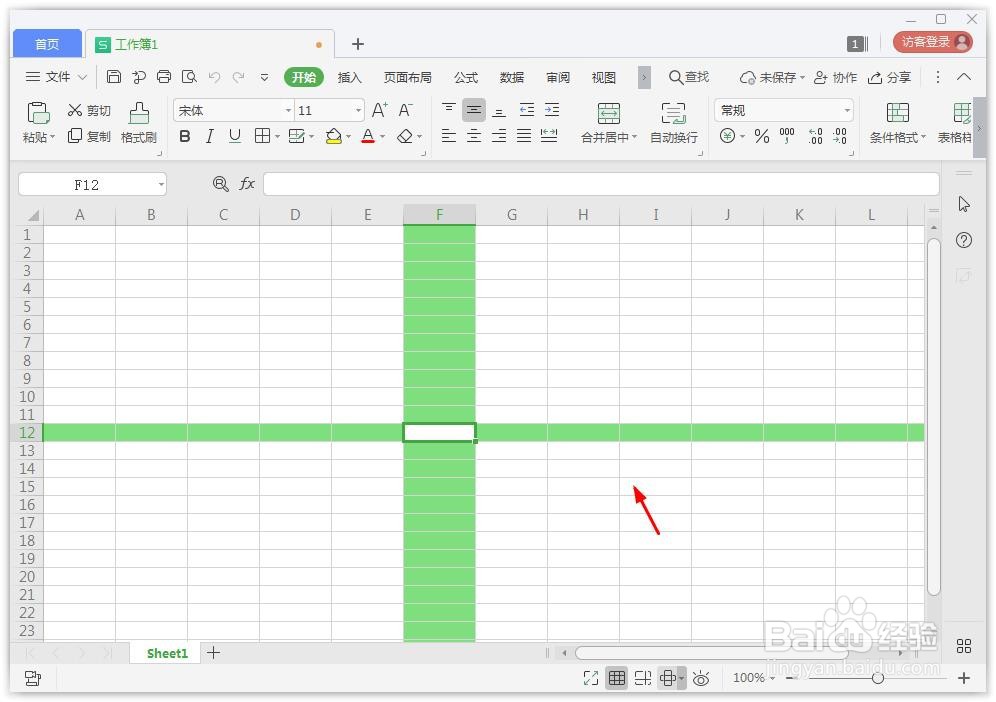Open number format dropdown (常规)
996x702 pixels.
point(847,111)
